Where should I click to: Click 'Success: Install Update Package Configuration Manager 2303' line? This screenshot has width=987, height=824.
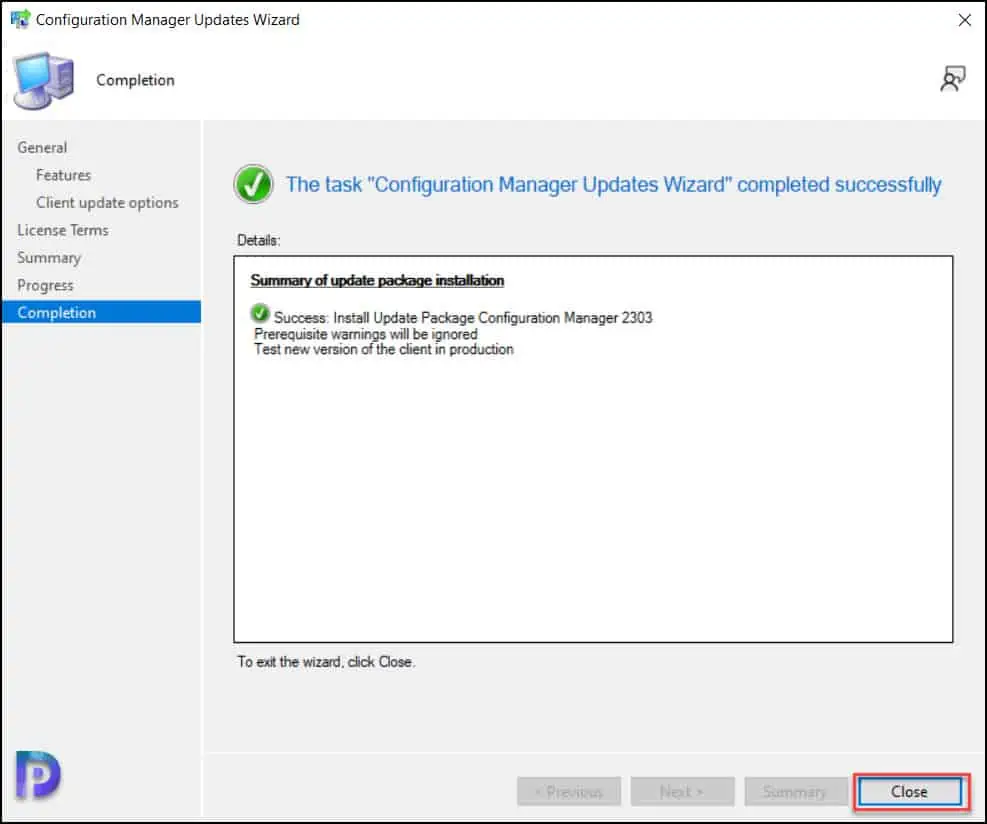click(463, 317)
